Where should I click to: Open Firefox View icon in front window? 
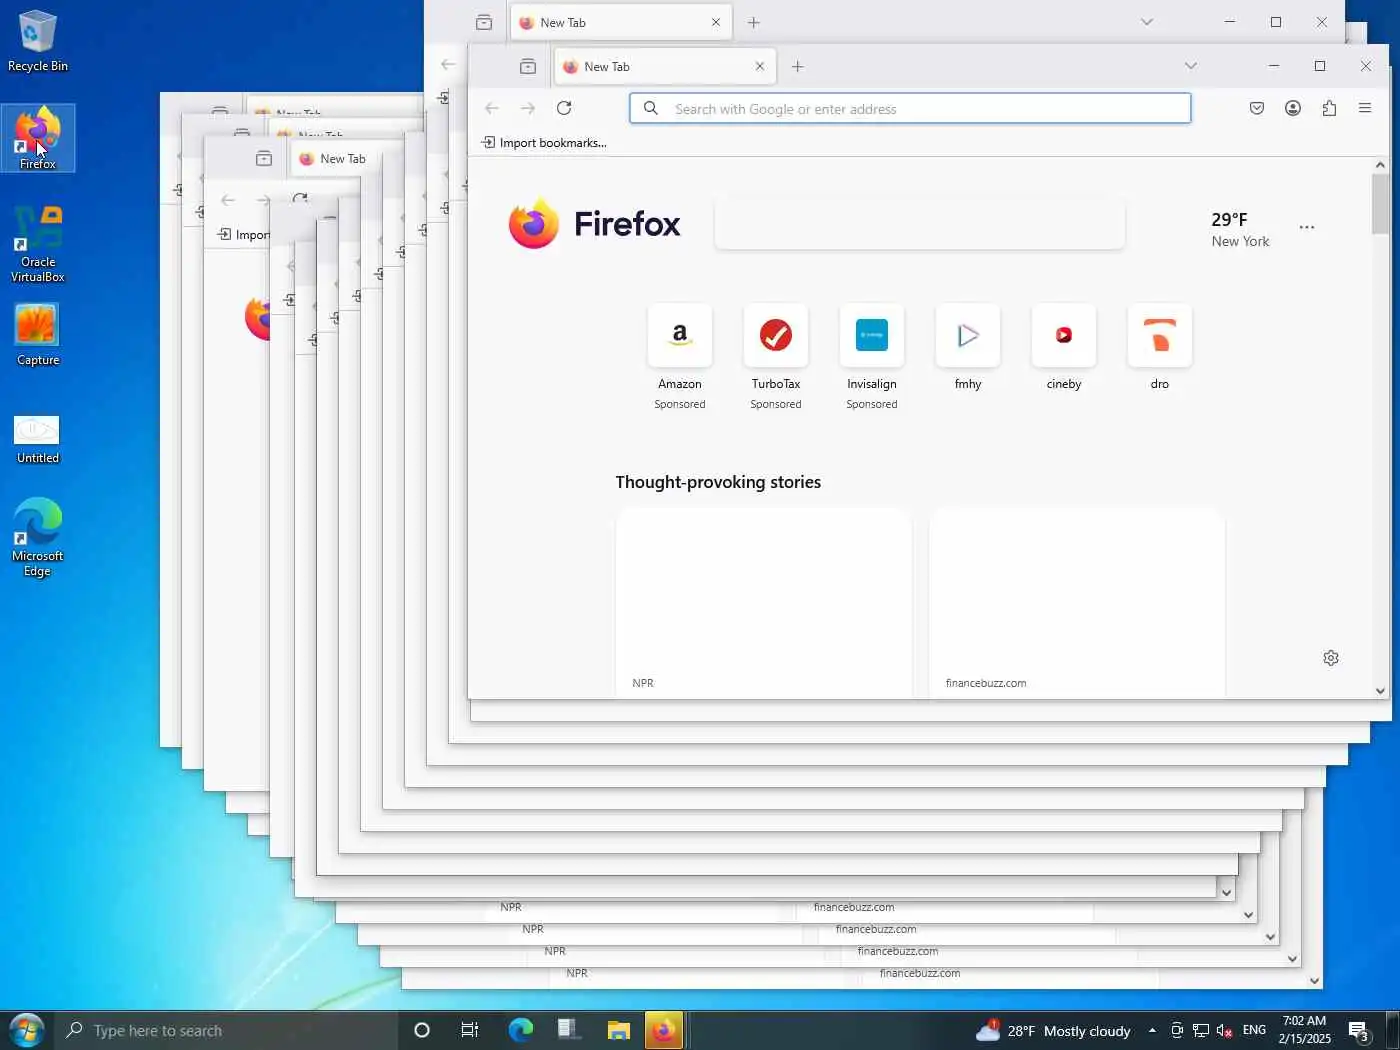coord(528,66)
